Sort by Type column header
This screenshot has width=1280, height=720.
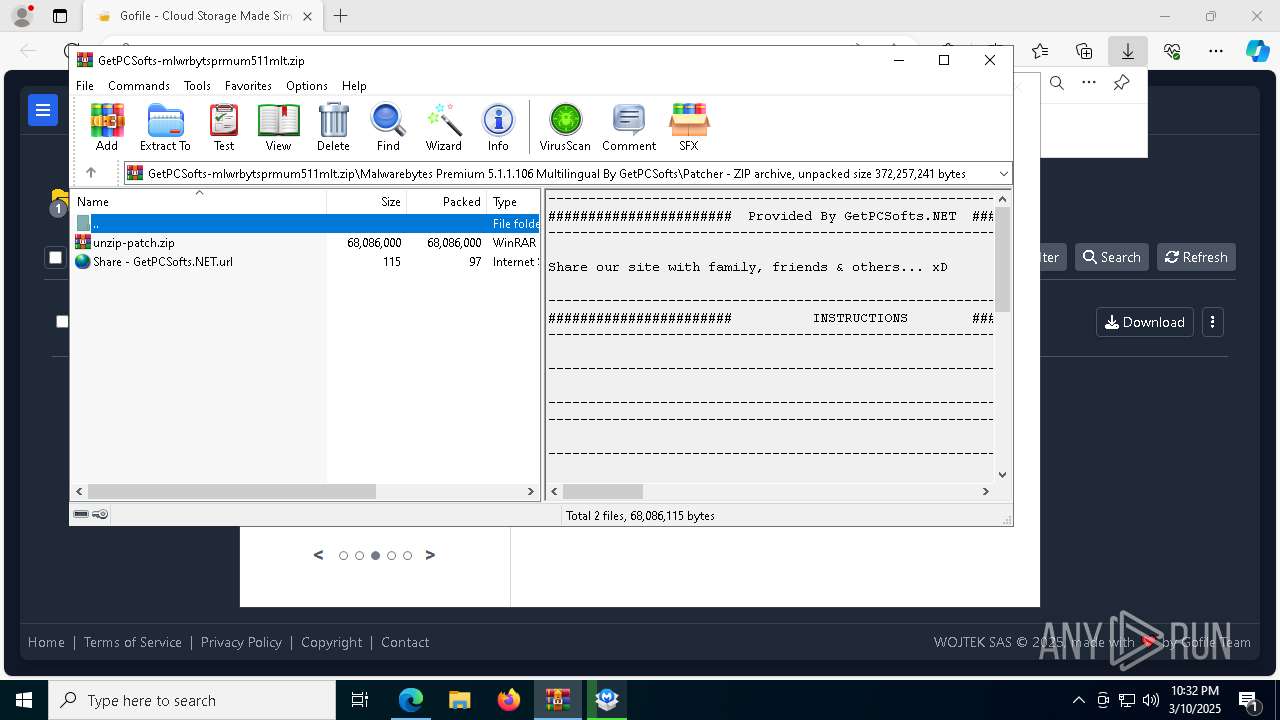pos(513,201)
